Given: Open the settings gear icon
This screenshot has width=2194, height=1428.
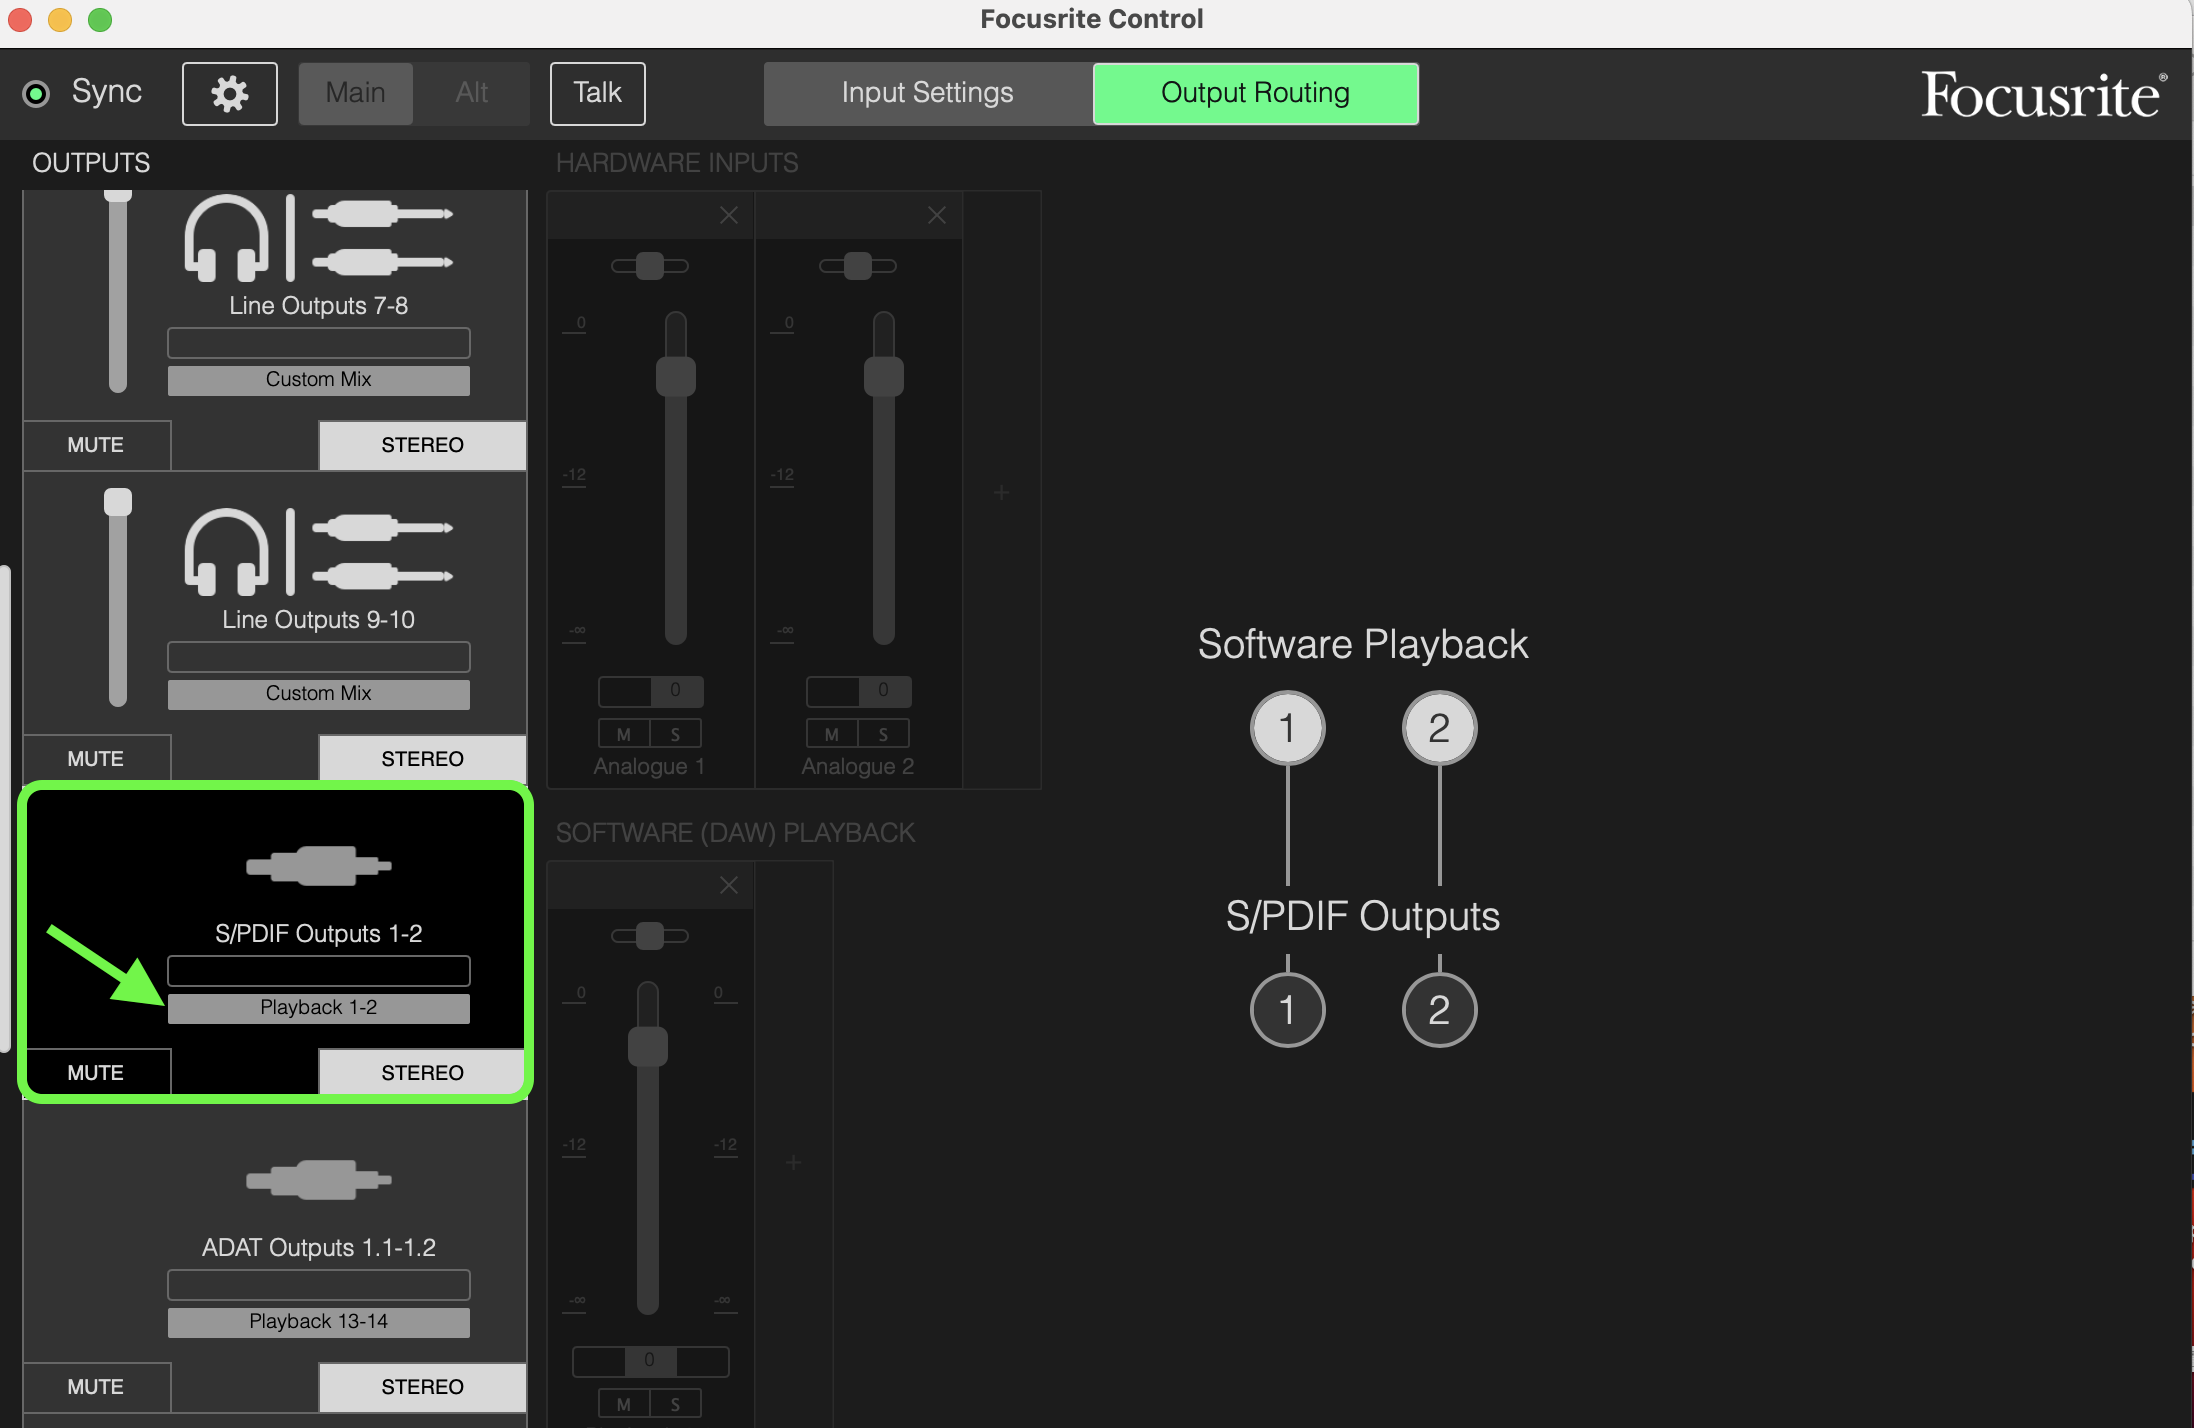Looking at the screenshot, I should pos(229,93).
